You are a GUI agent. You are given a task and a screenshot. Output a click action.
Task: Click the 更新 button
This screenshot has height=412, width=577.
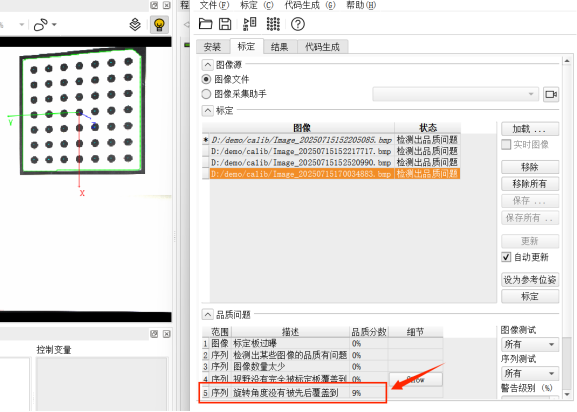tap(530, 241)
